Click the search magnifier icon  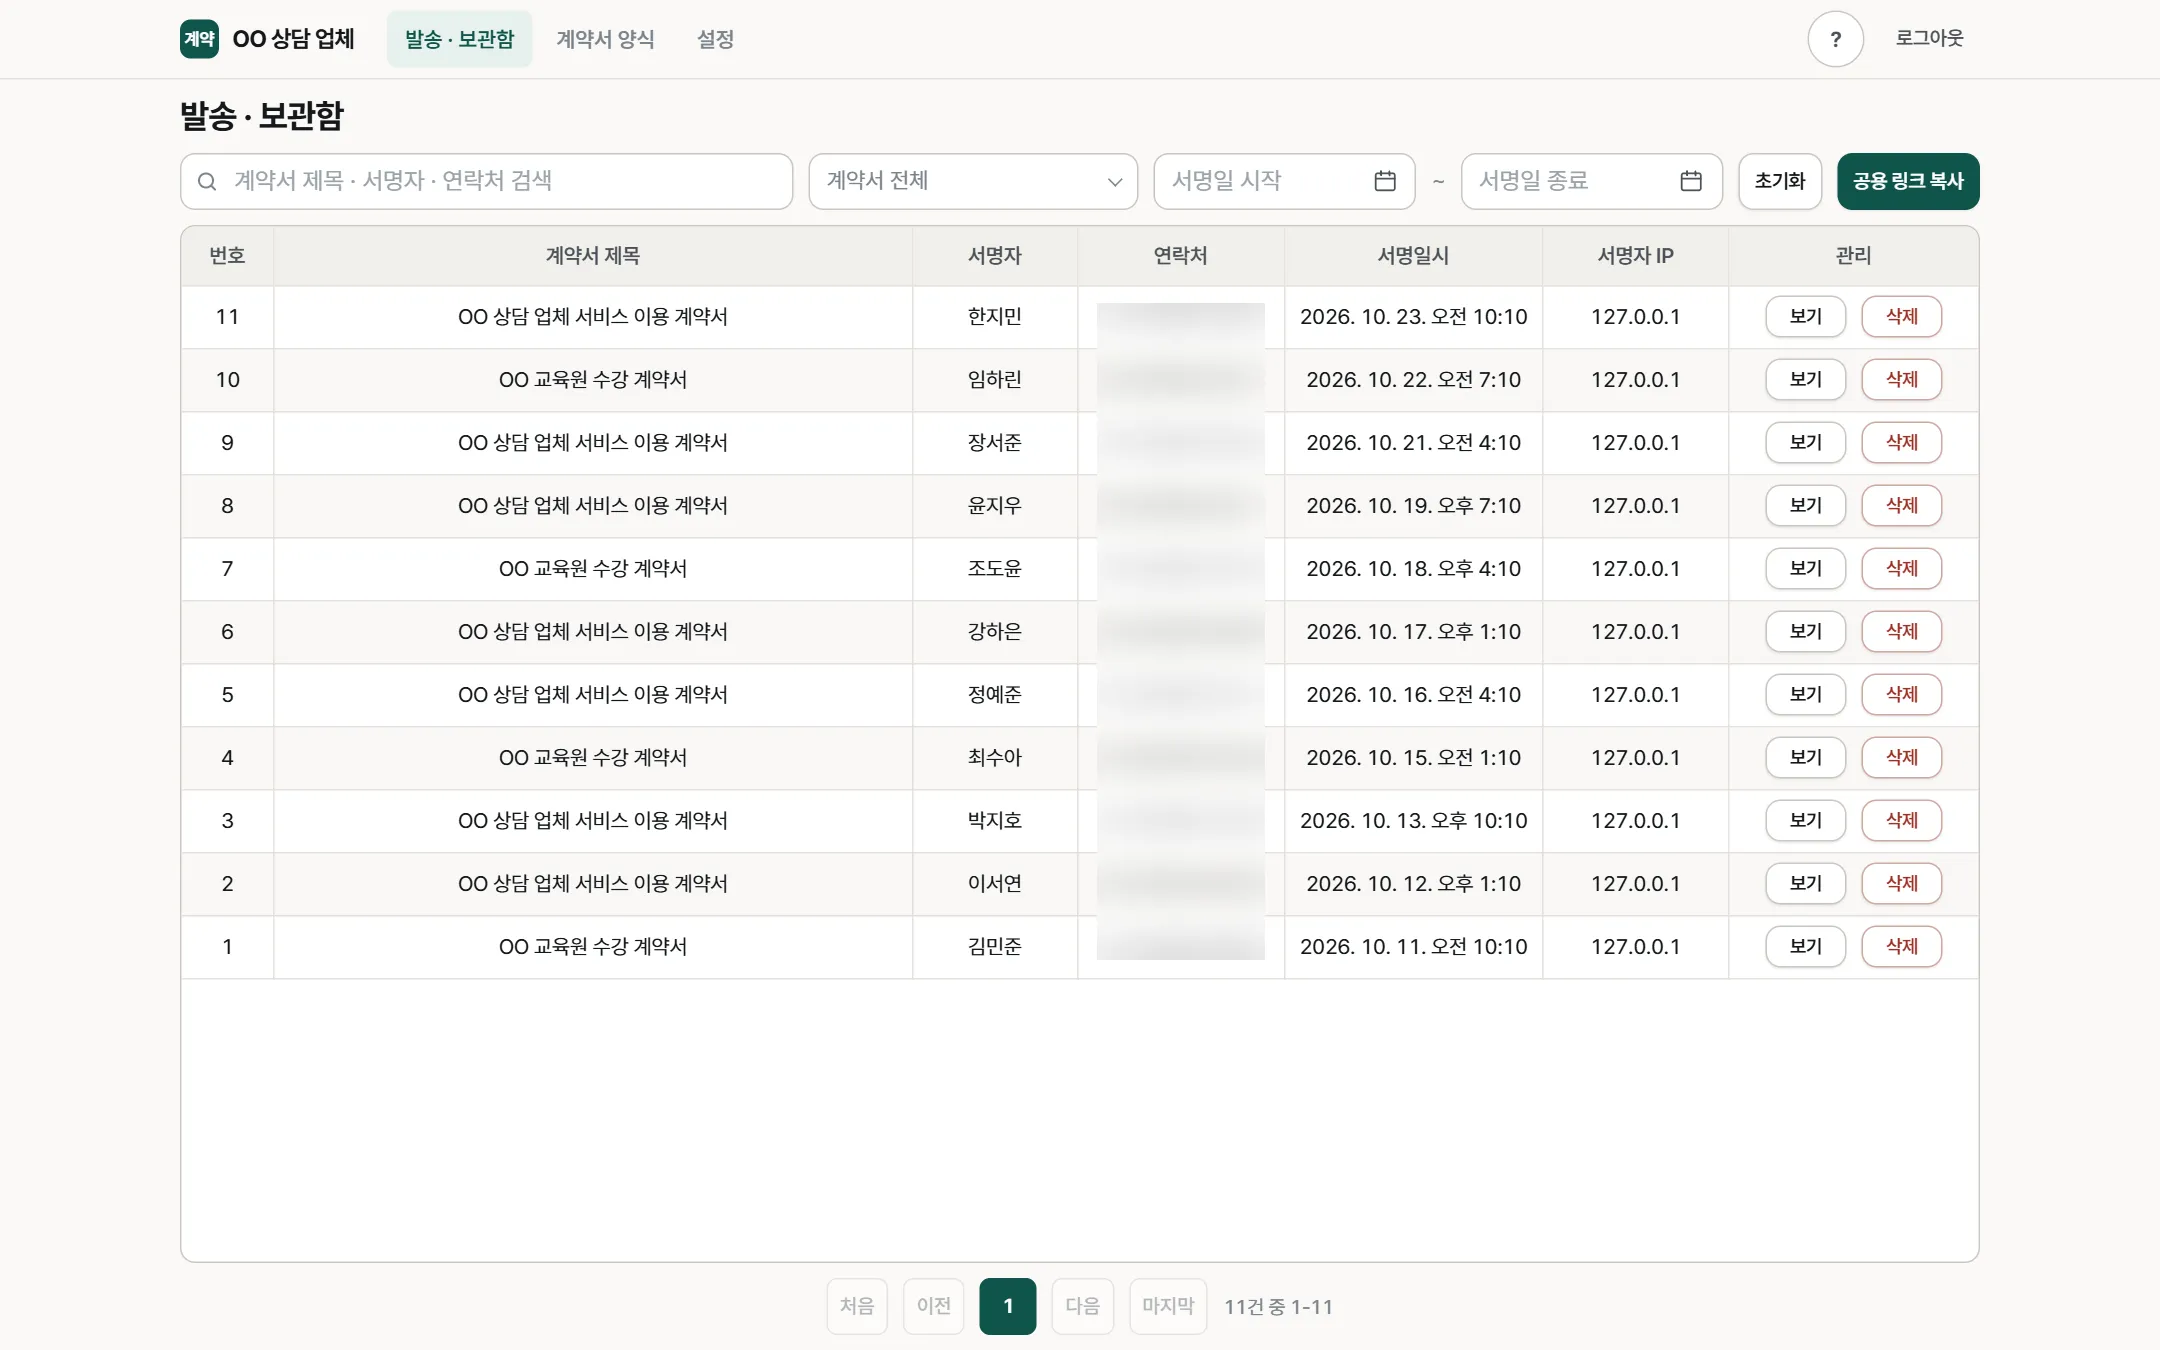pyautogui.click(x=207, y=181)
